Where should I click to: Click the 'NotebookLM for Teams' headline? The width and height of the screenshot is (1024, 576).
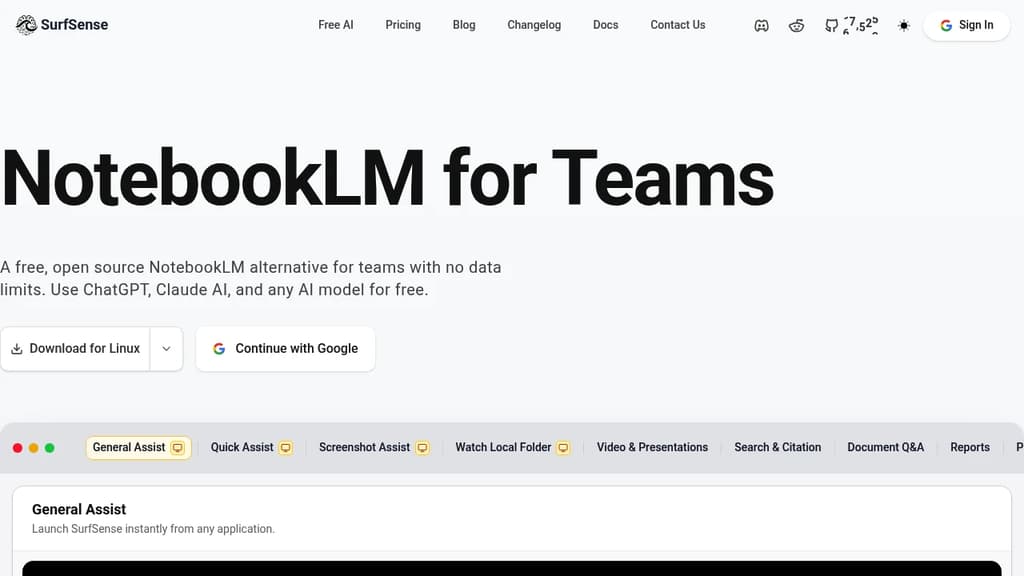[x=387, y=178]
